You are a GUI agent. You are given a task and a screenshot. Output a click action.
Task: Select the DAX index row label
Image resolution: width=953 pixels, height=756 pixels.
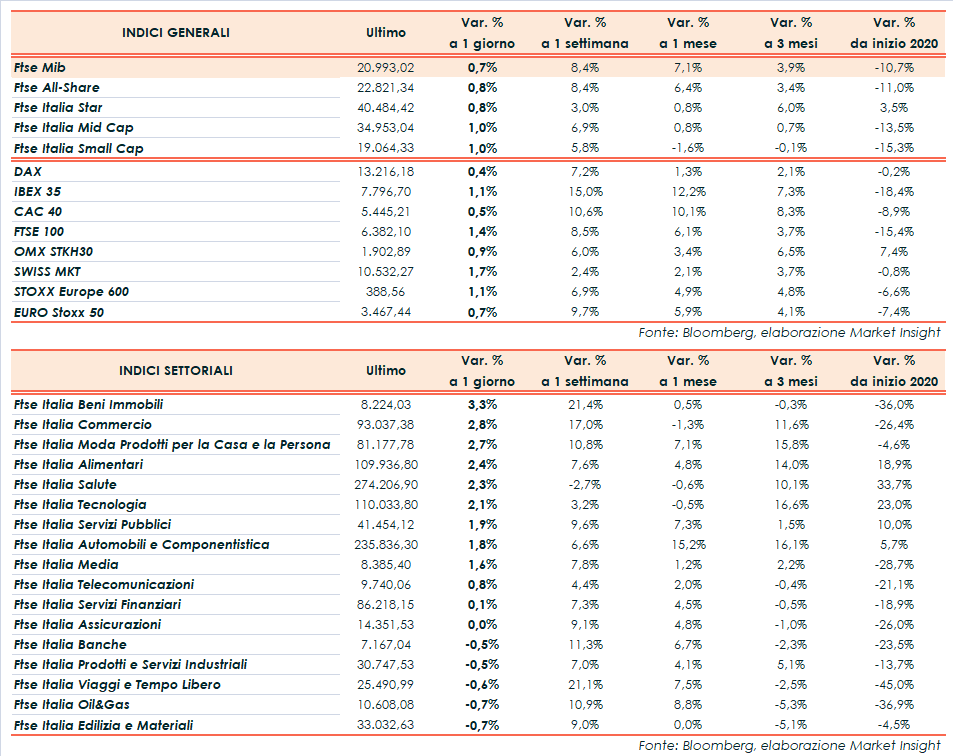(28, 171)
